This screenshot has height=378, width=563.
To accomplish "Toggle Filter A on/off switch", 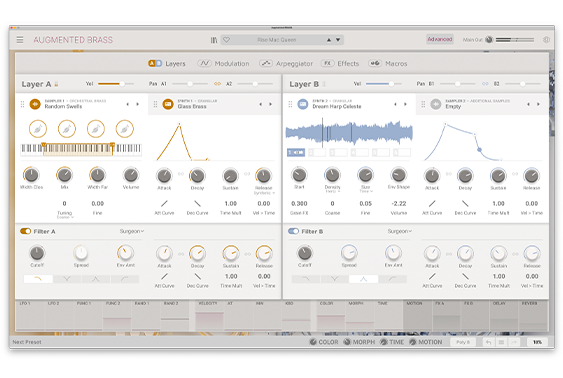I will [25, 231].
